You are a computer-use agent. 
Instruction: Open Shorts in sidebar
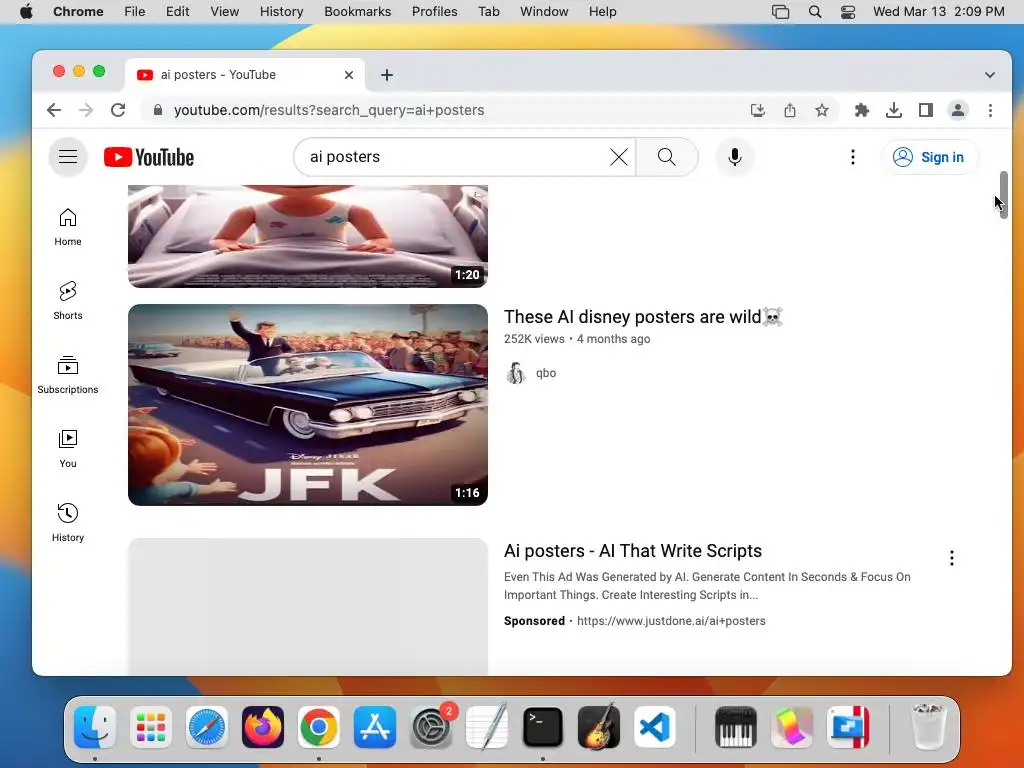(x=68, y=300)
